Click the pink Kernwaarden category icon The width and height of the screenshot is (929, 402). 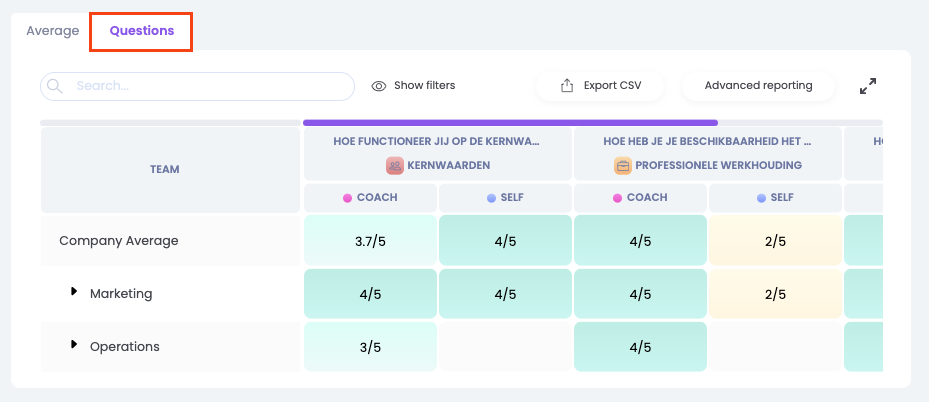395,165
